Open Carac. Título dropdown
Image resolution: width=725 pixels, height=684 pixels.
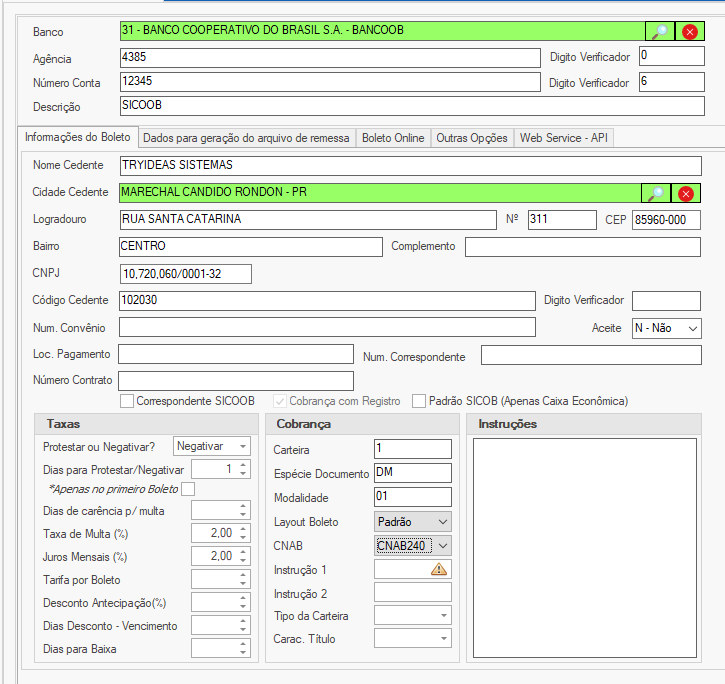click(412, 639)
